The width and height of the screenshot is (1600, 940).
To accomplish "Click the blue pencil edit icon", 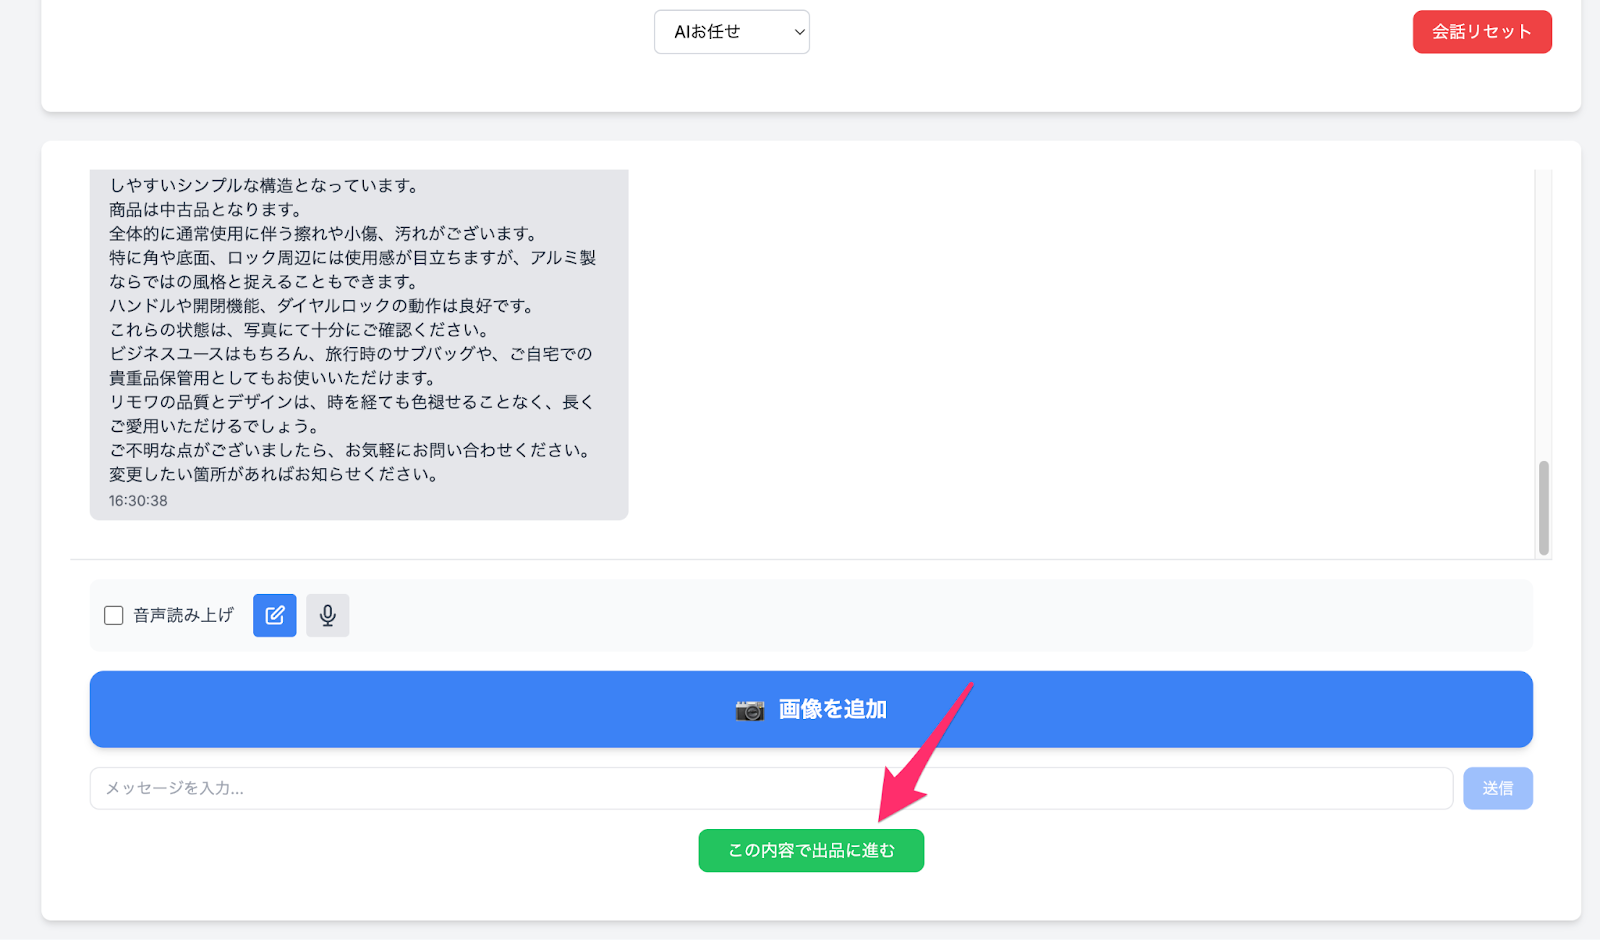I will [x=275, y=615].
